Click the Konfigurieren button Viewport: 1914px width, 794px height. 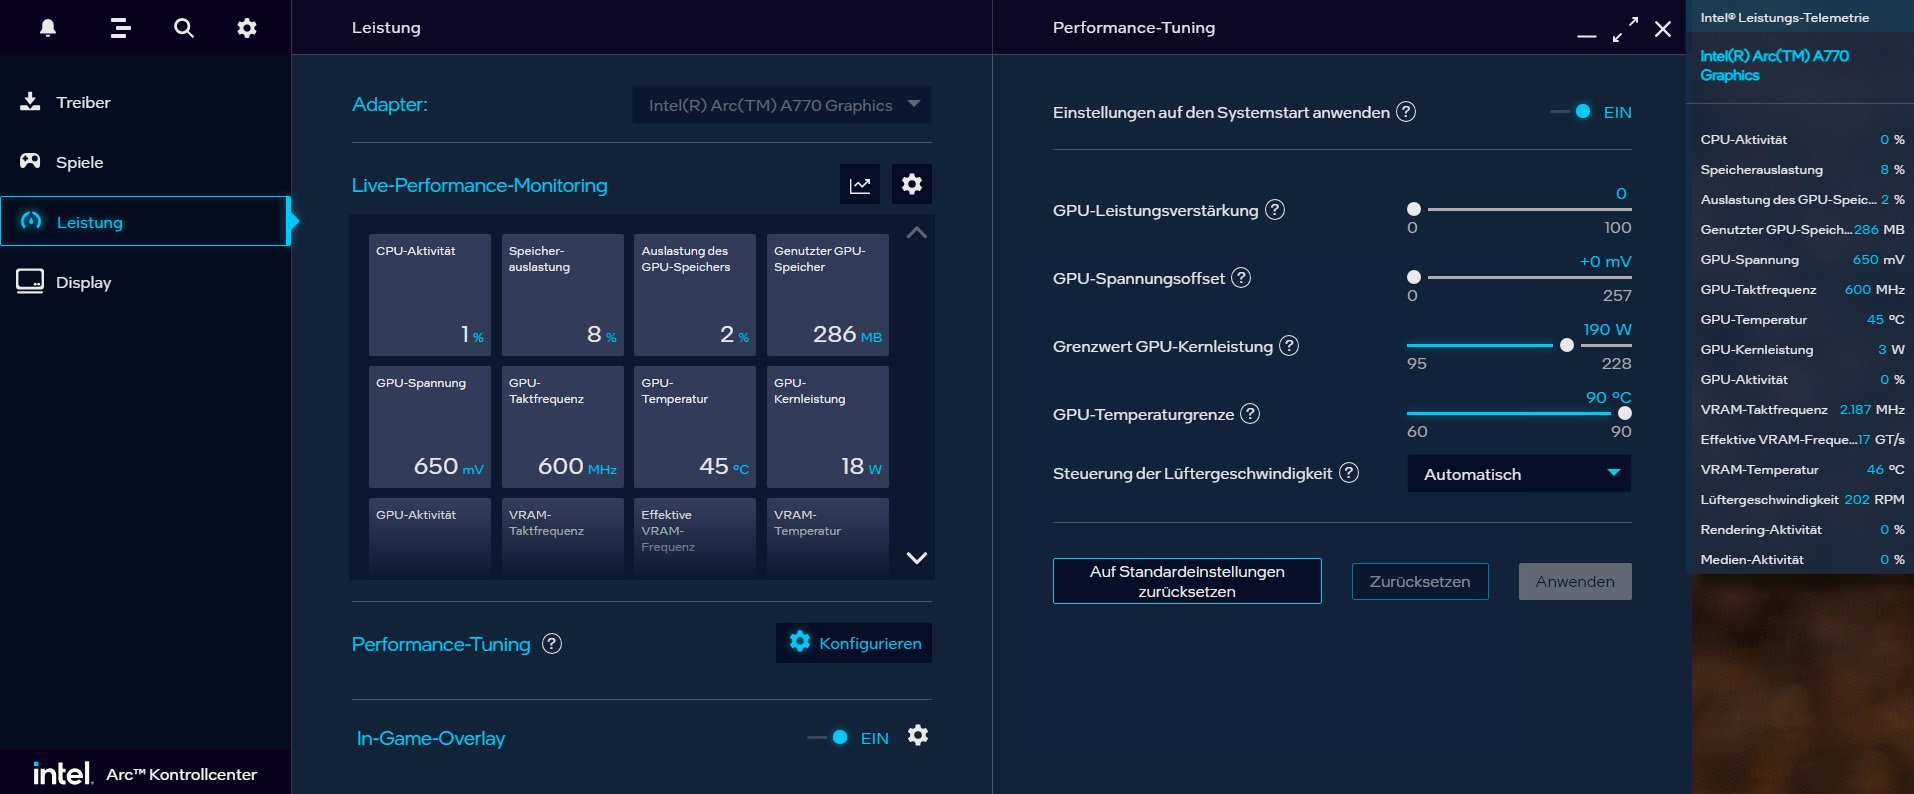coord(854,643)
